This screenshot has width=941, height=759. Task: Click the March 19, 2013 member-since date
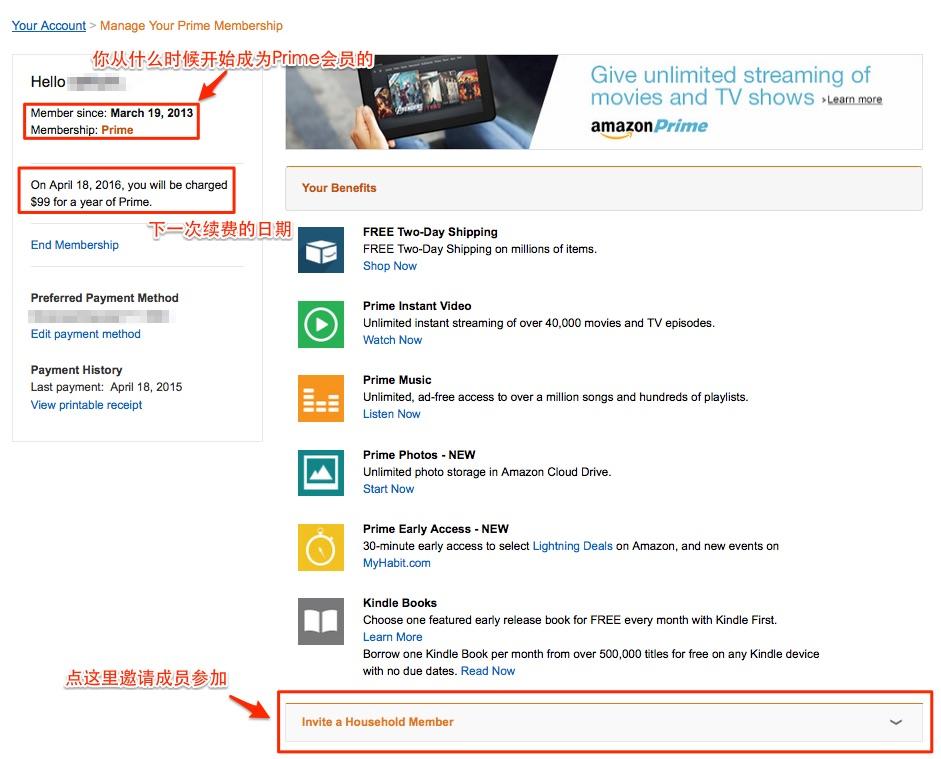click(152, 113)
